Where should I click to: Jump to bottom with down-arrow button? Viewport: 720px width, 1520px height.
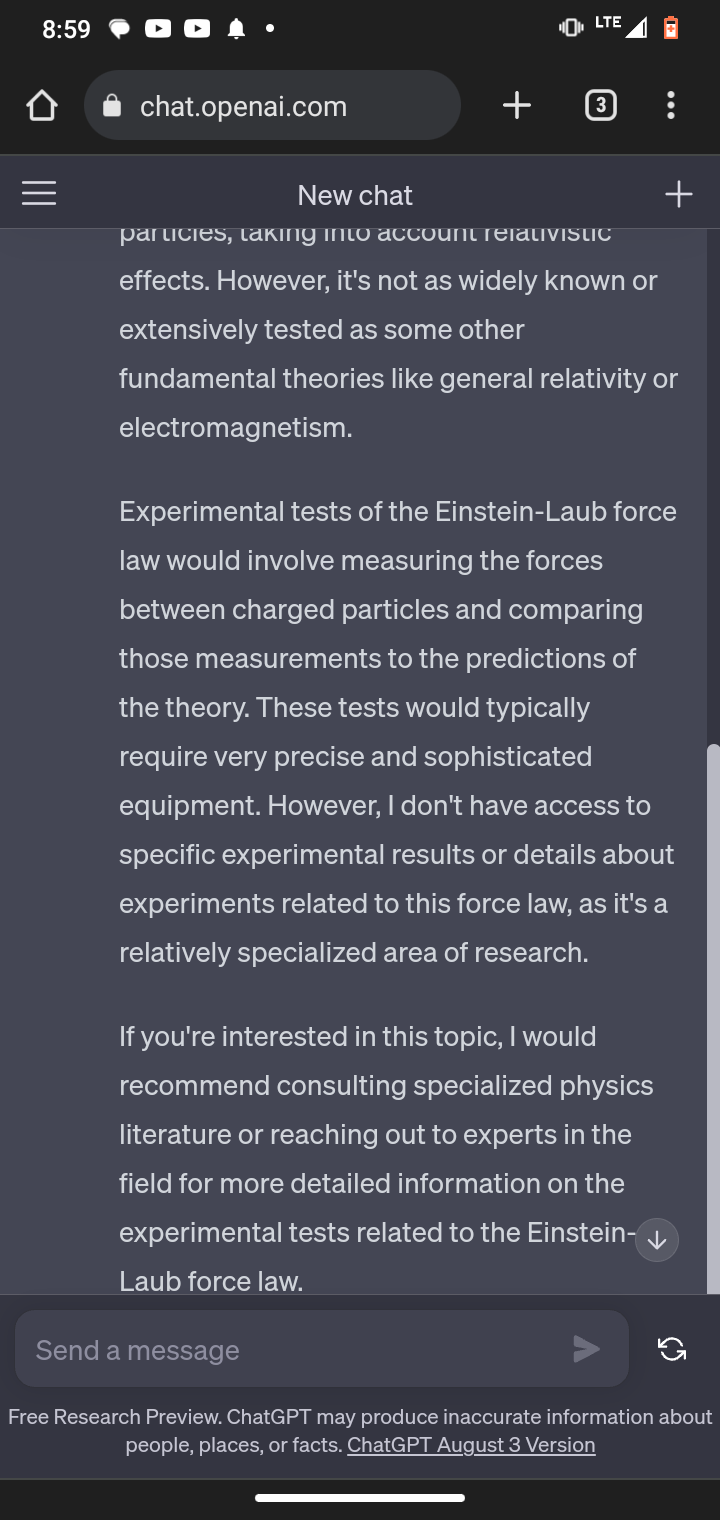coord(657,1241)
